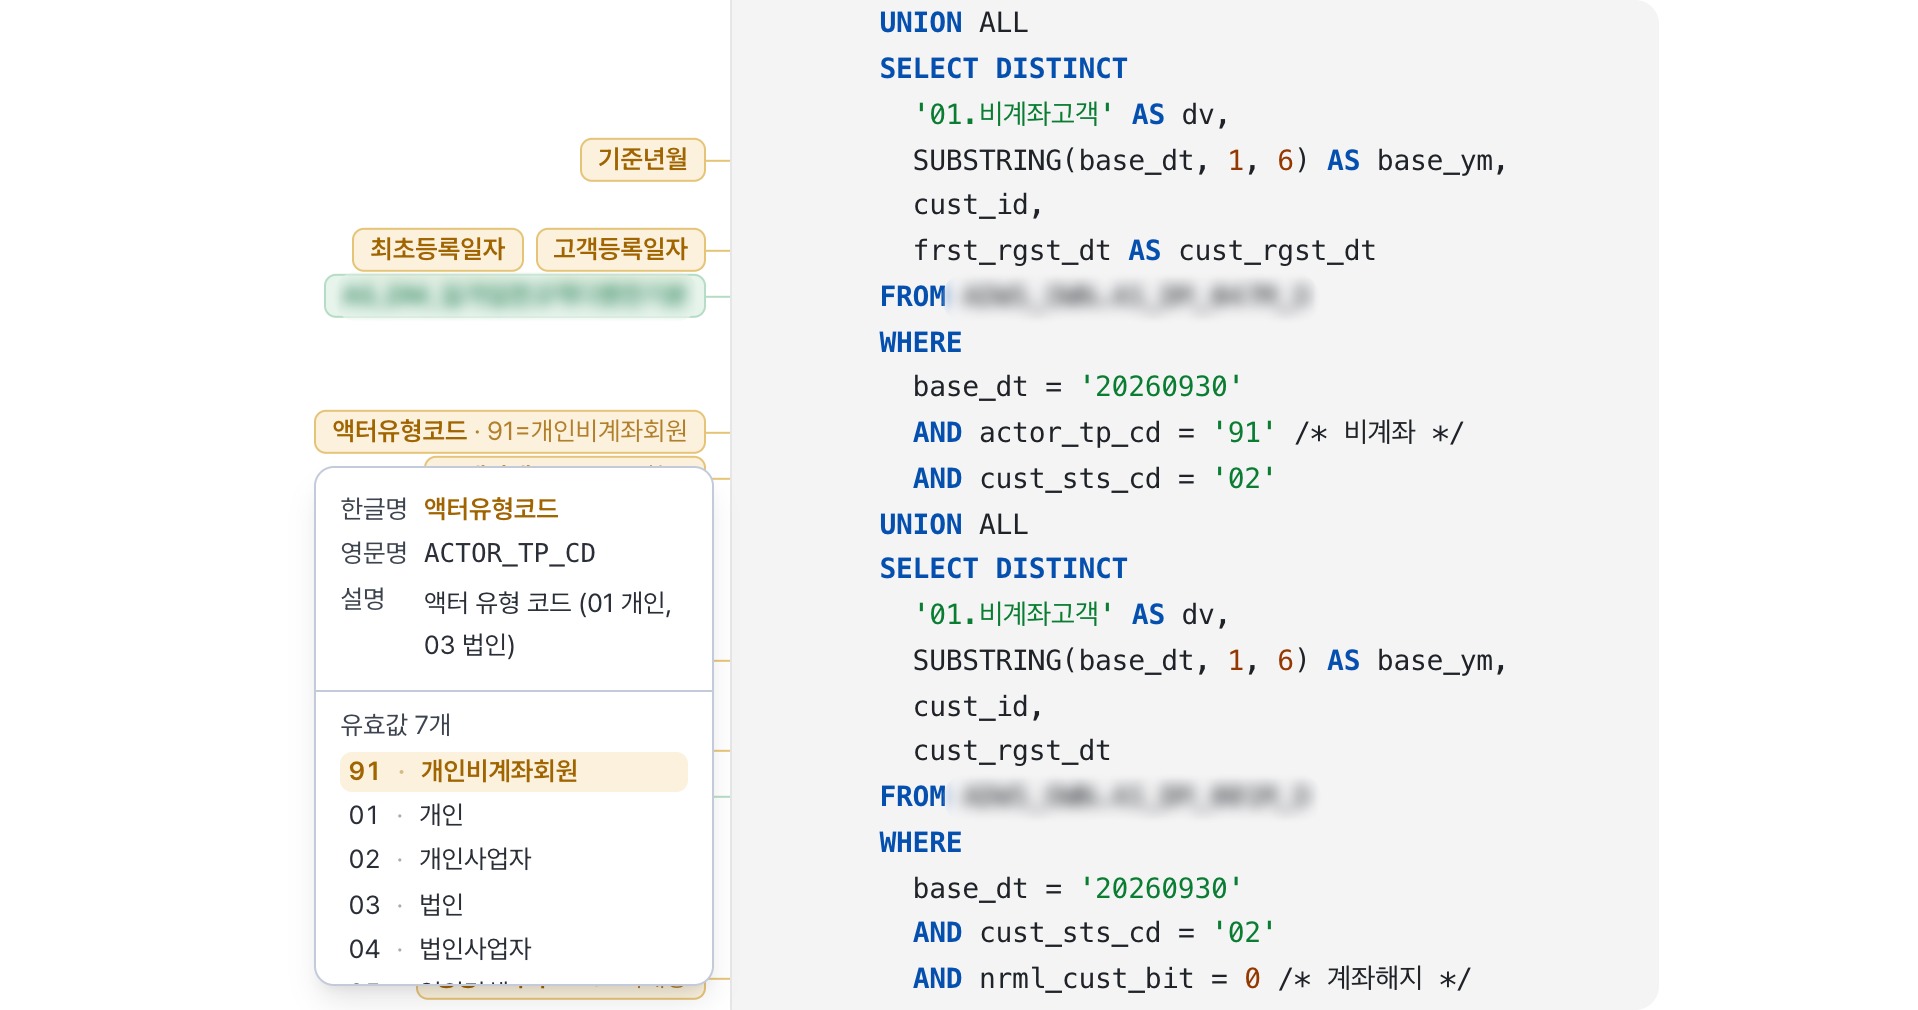
Task: Click the 설명 description text in popup
Action: [548, 624]
